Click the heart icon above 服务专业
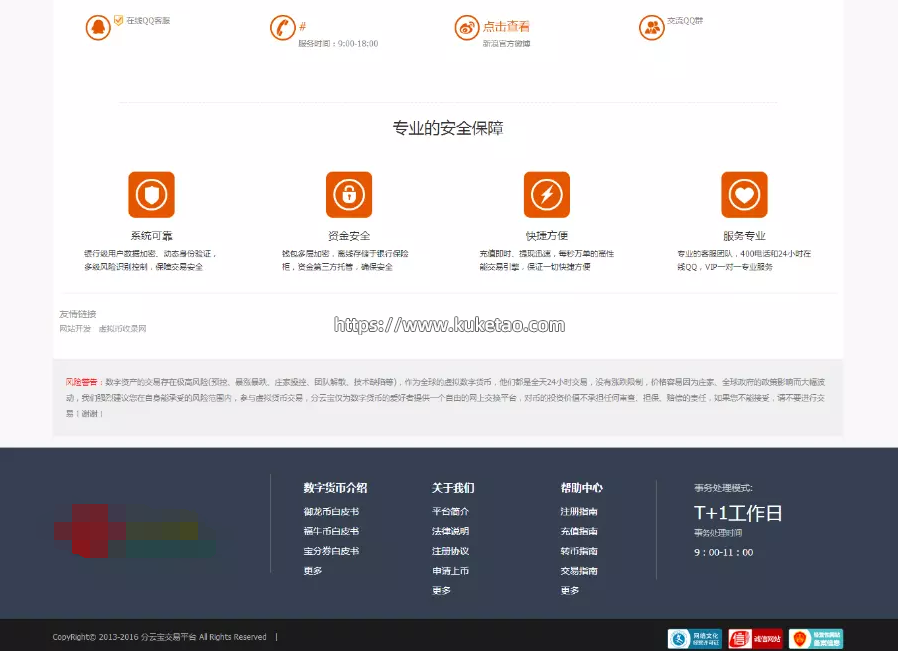Screen dimensions: 898x651 [x=745, y=195]
